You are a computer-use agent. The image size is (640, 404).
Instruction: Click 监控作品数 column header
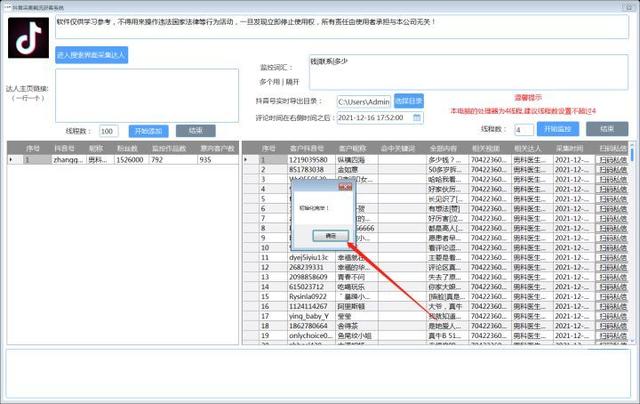[169, 148]
